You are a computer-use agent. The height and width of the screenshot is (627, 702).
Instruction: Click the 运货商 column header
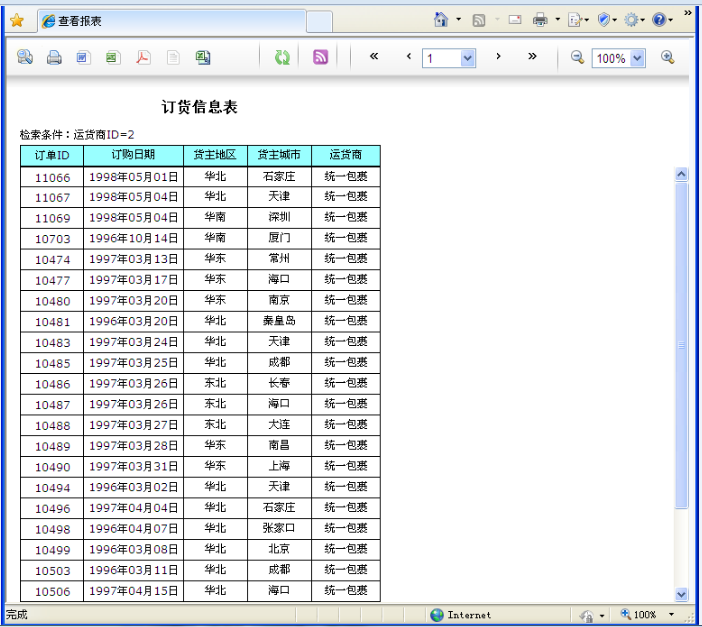coord(346,155)
